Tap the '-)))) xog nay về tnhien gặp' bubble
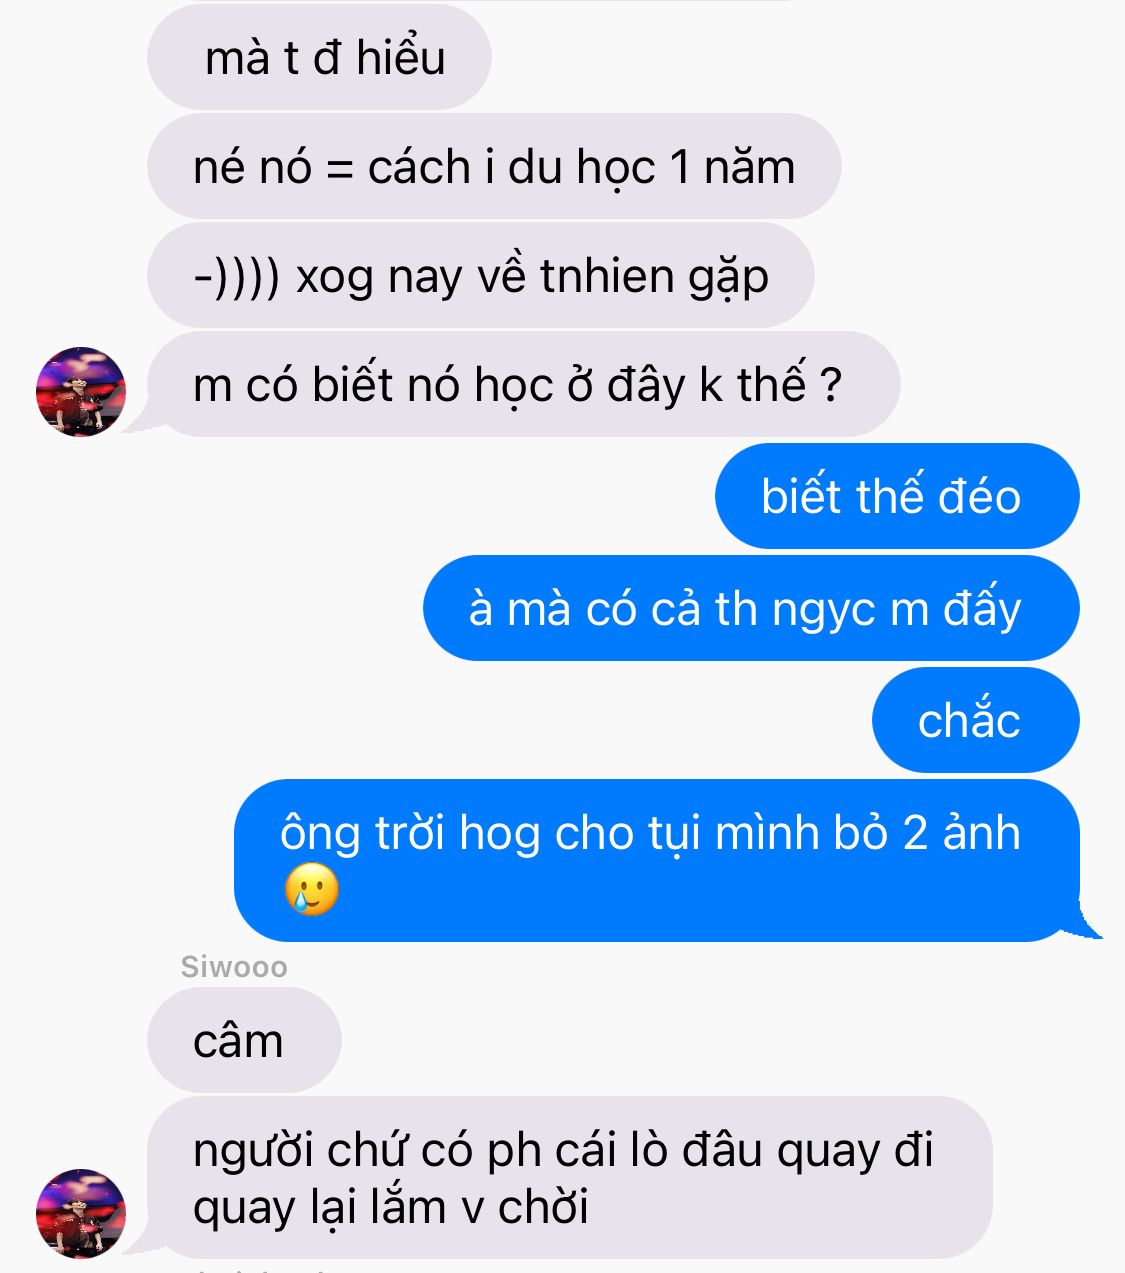 tap(481, 275)
